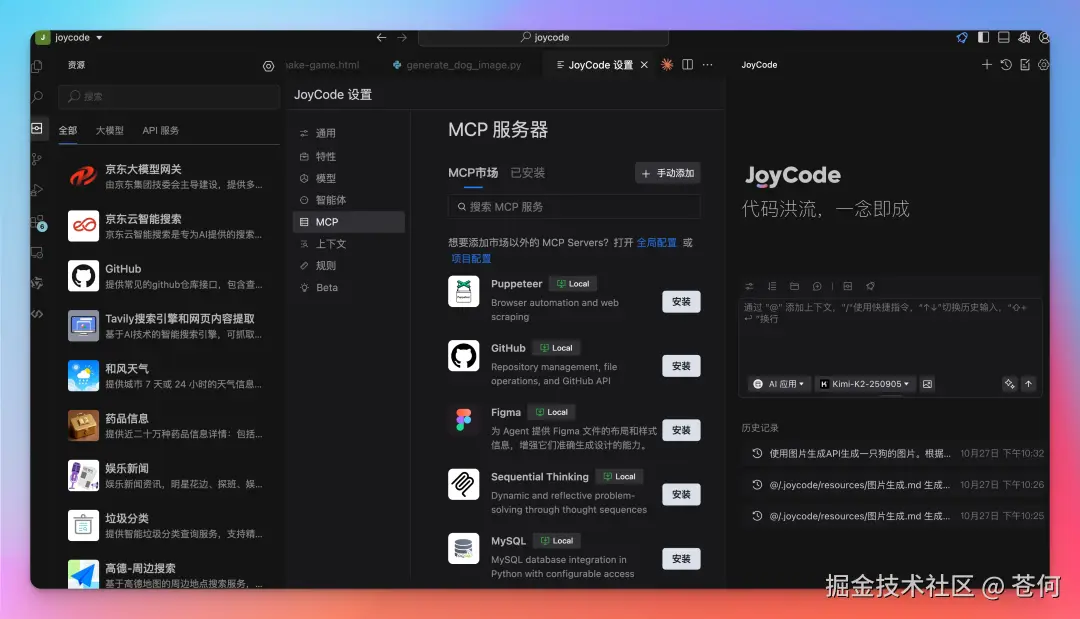
Task: Click the flame icon beside JoyCode 设置 tab
Action: [666, 63]
